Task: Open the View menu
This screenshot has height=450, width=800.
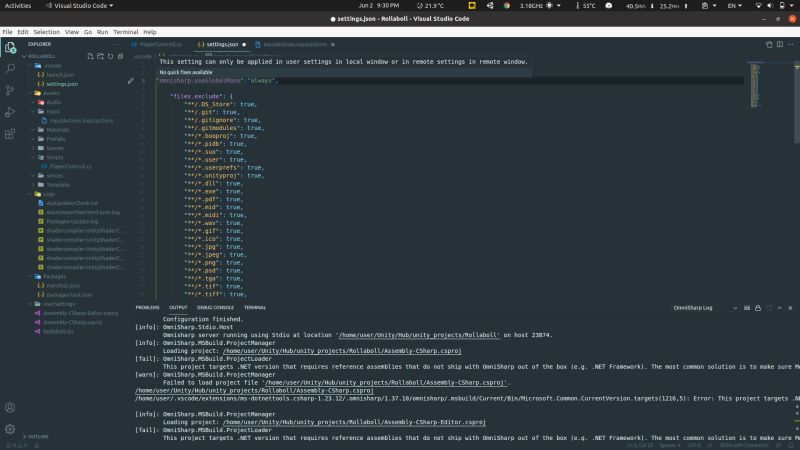Action: pyautogui.click(x=71, y=32)
